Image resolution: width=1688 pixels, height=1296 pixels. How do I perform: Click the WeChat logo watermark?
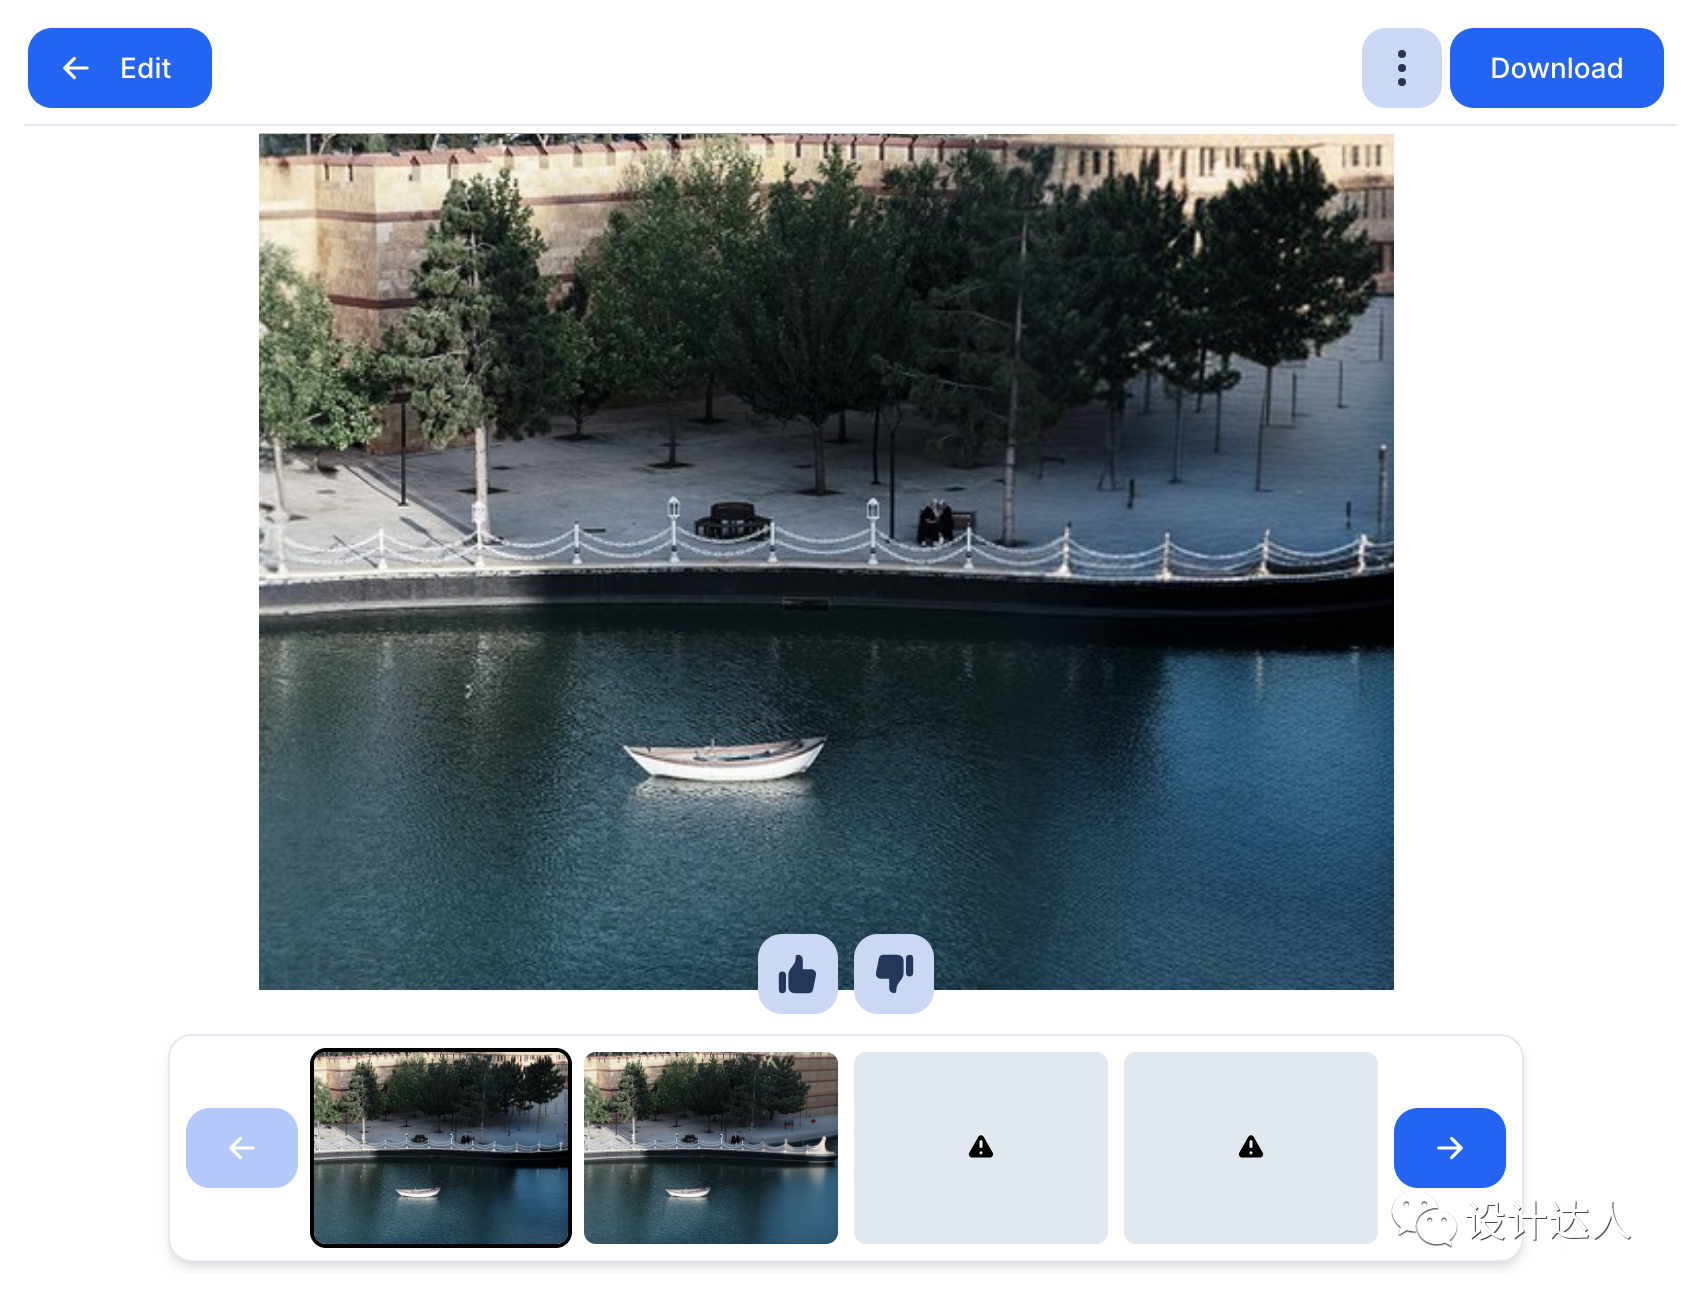click(x=1424, y=1221)
